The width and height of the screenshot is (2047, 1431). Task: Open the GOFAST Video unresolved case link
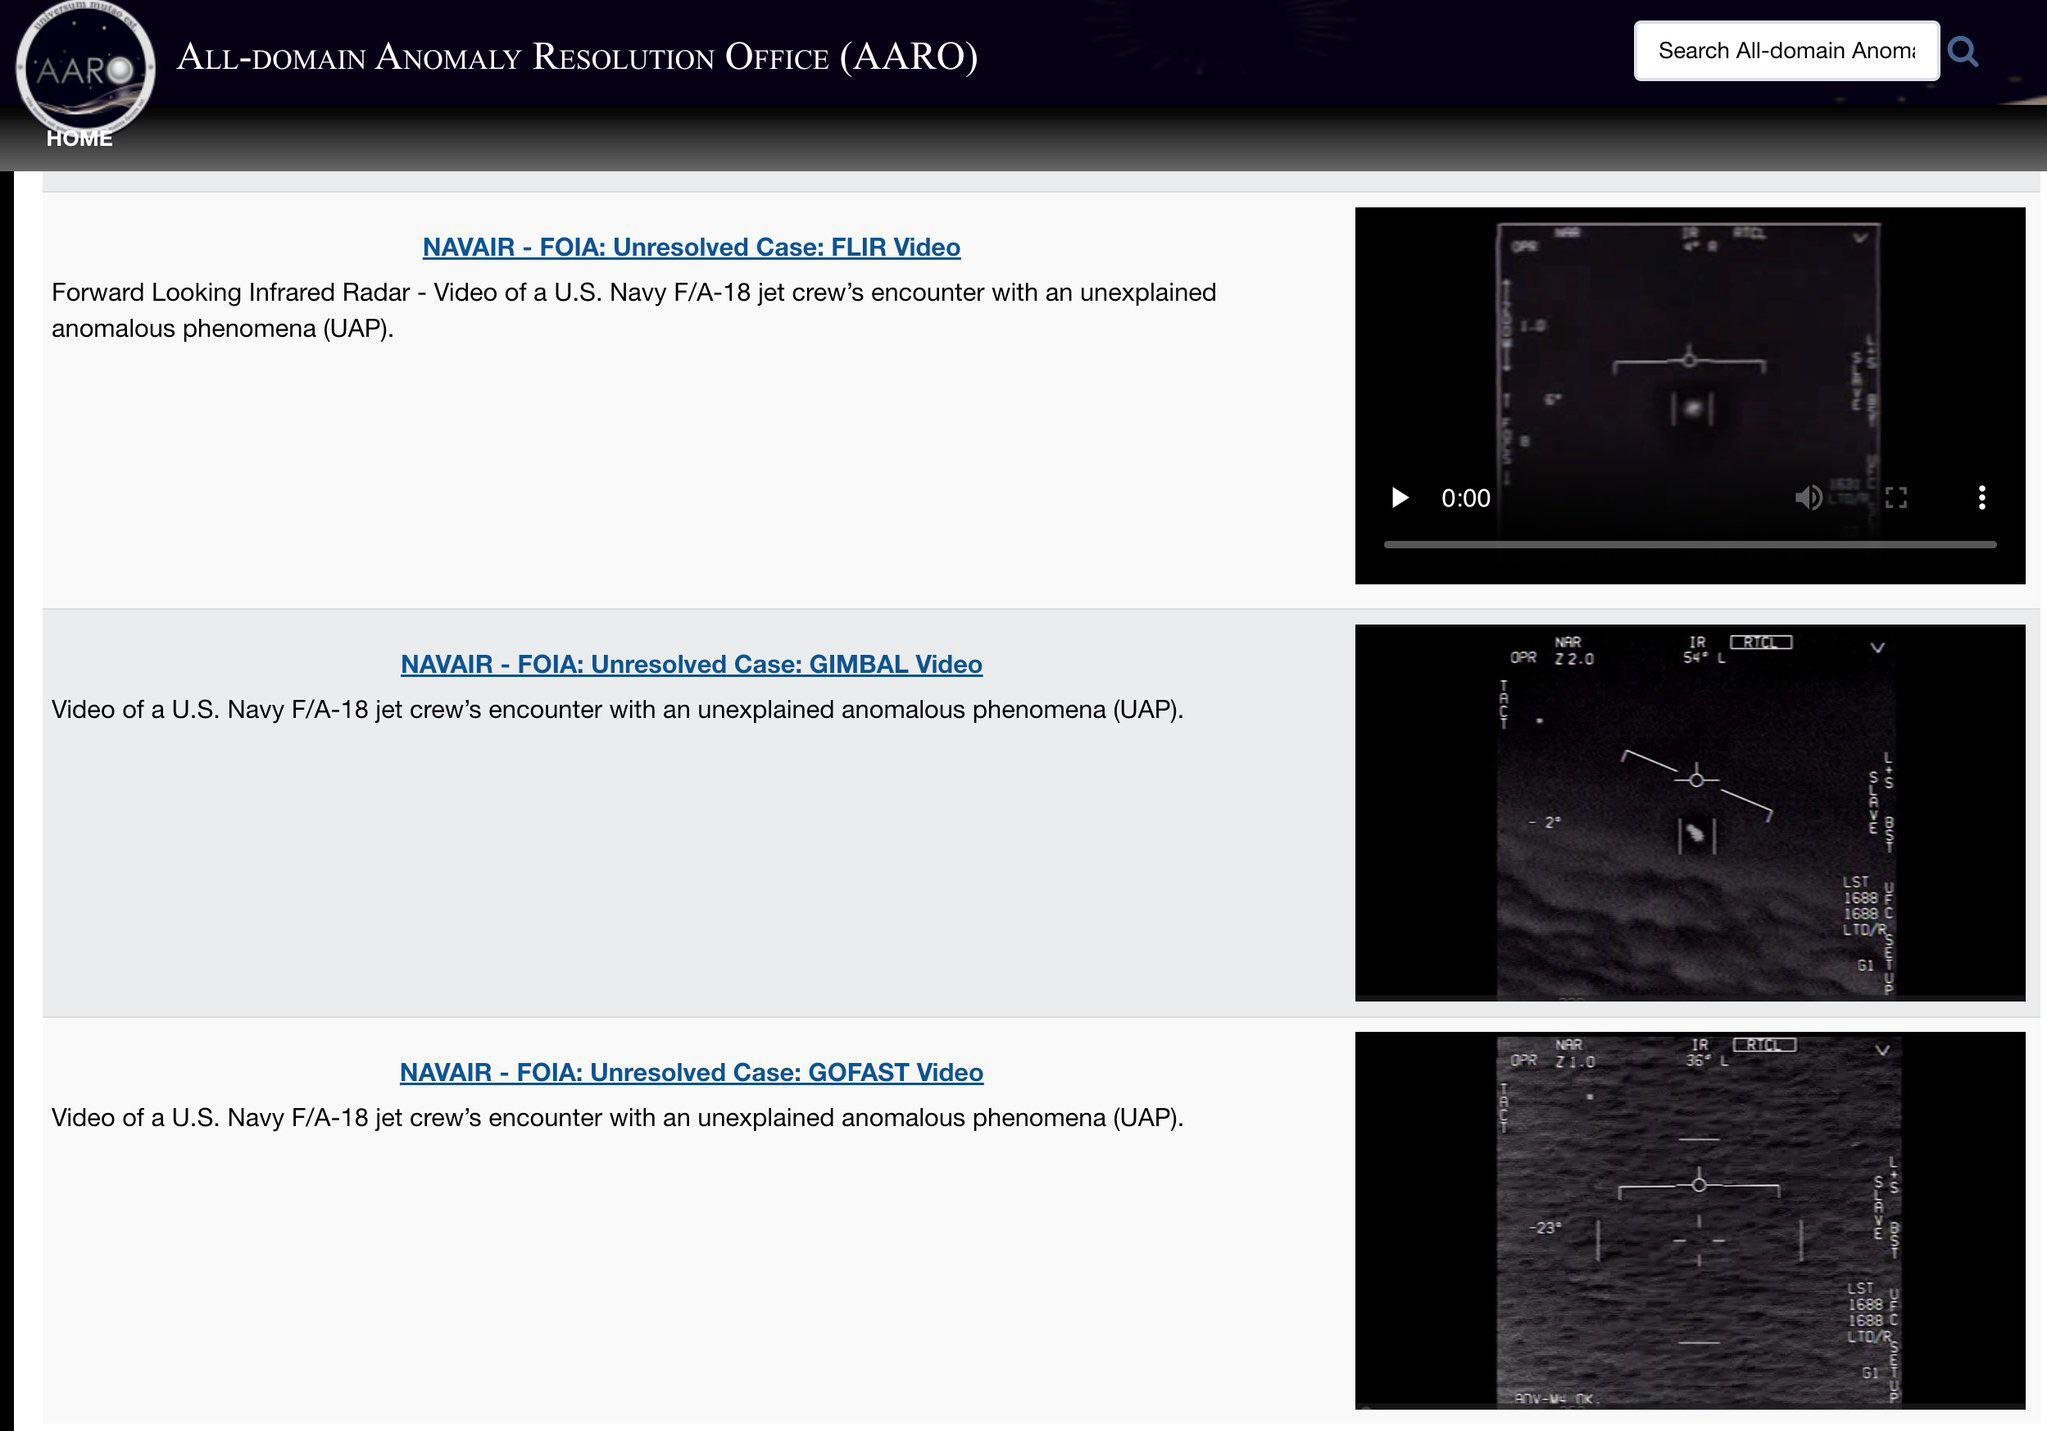[x=691, y=1072]
